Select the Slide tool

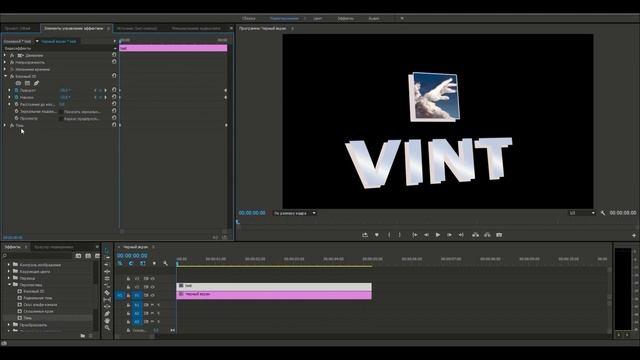click(x=107, y=307)
